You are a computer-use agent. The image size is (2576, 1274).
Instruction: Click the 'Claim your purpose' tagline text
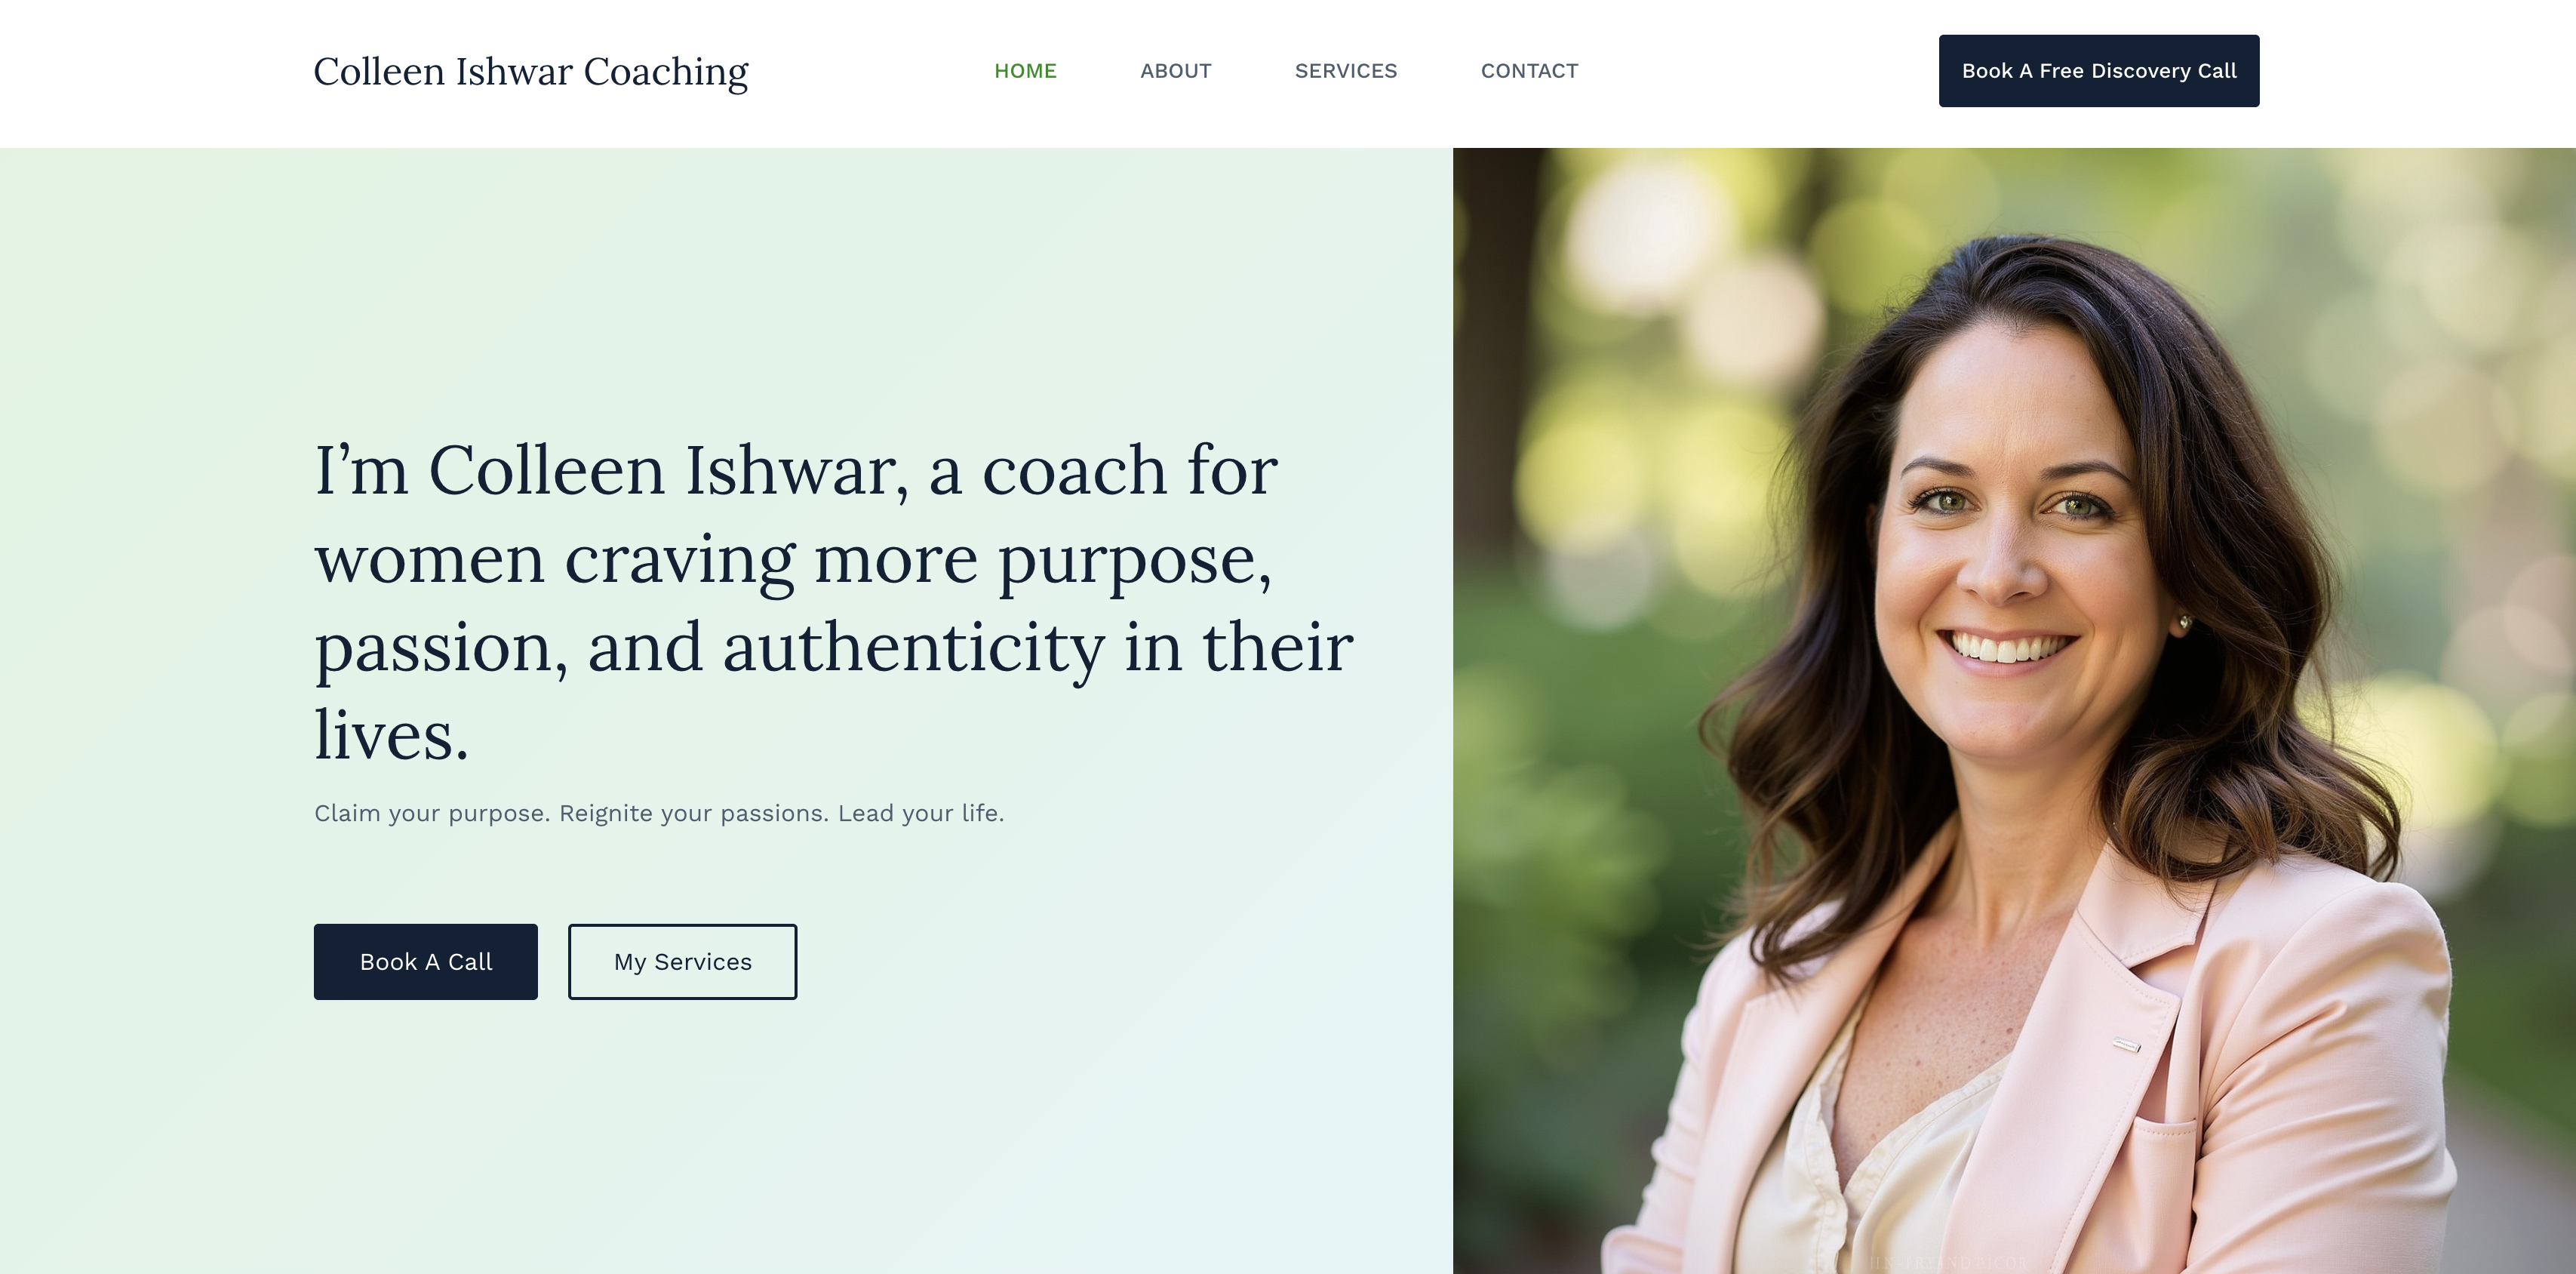click(x=659, y=813)
